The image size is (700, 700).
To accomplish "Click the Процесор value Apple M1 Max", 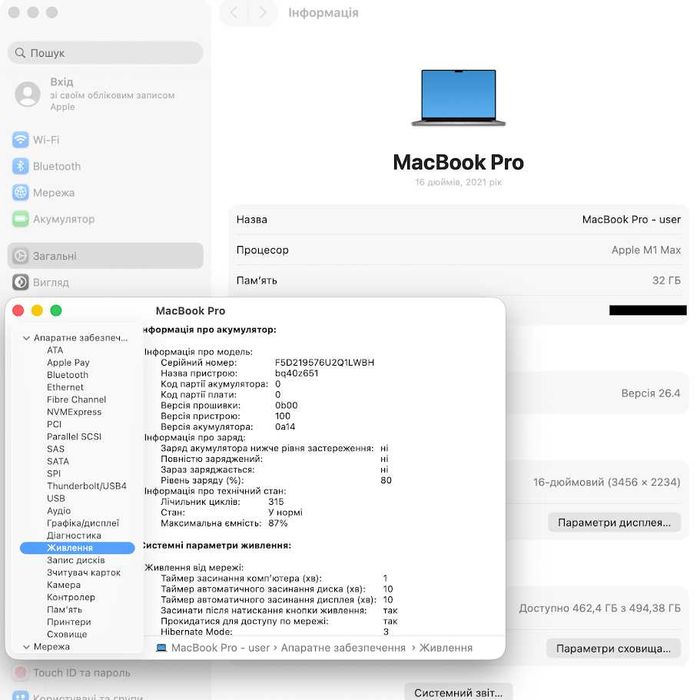I will 646,250.
